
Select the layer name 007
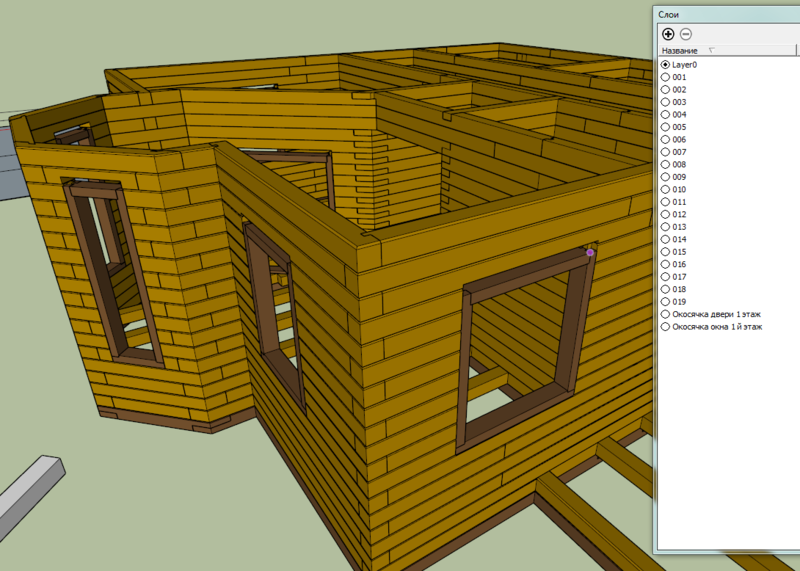point(679,152)
